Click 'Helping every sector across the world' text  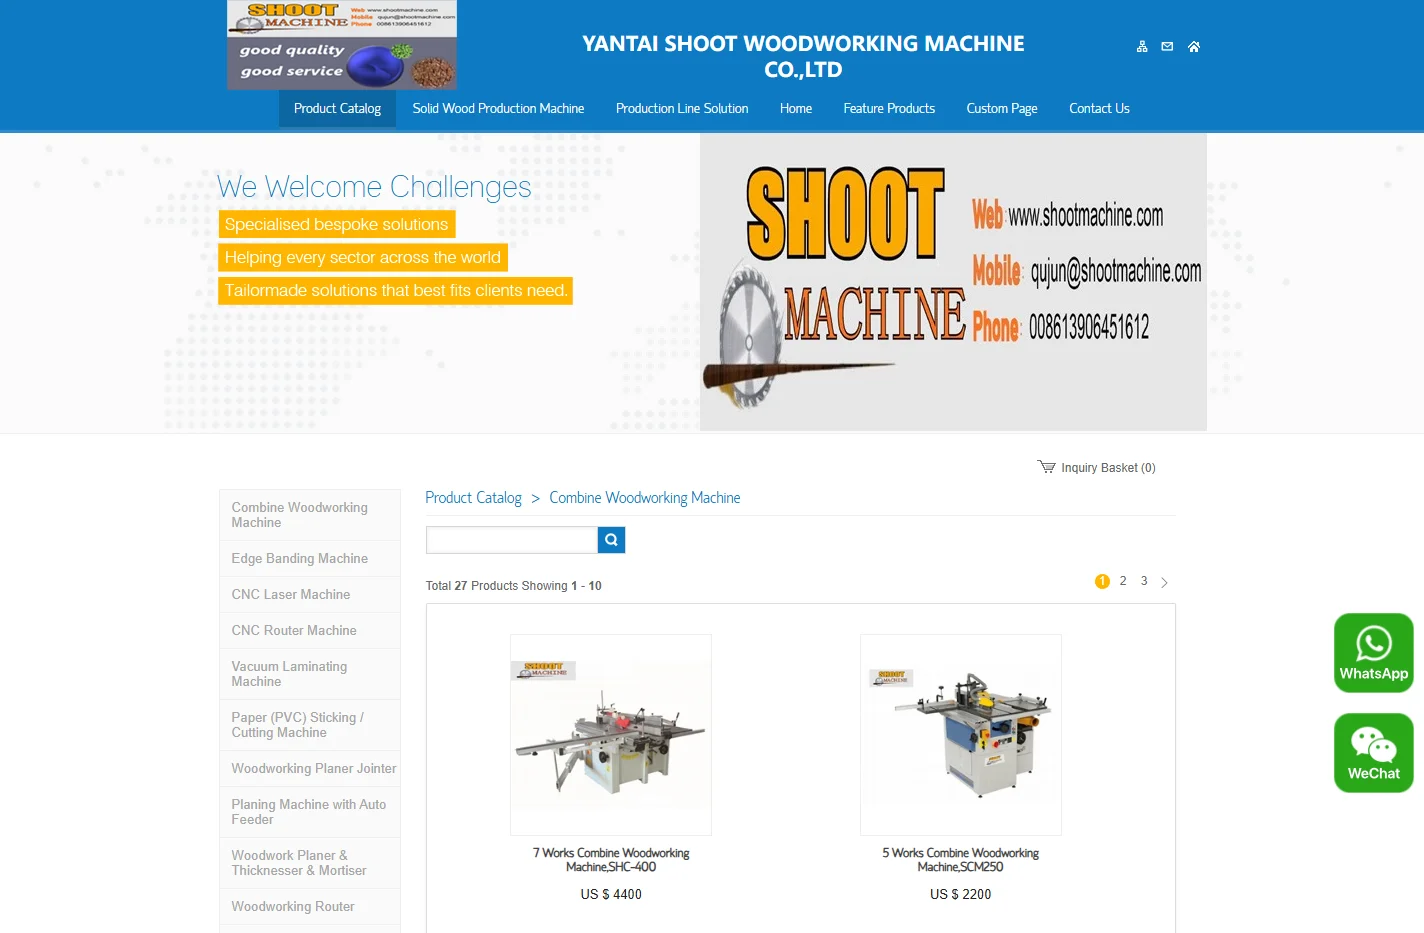[x=363, y=257]
